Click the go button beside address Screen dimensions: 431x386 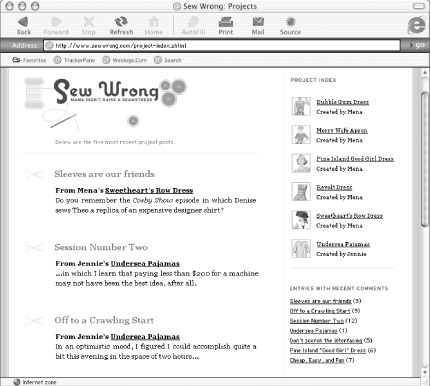(x=417, y=45)
